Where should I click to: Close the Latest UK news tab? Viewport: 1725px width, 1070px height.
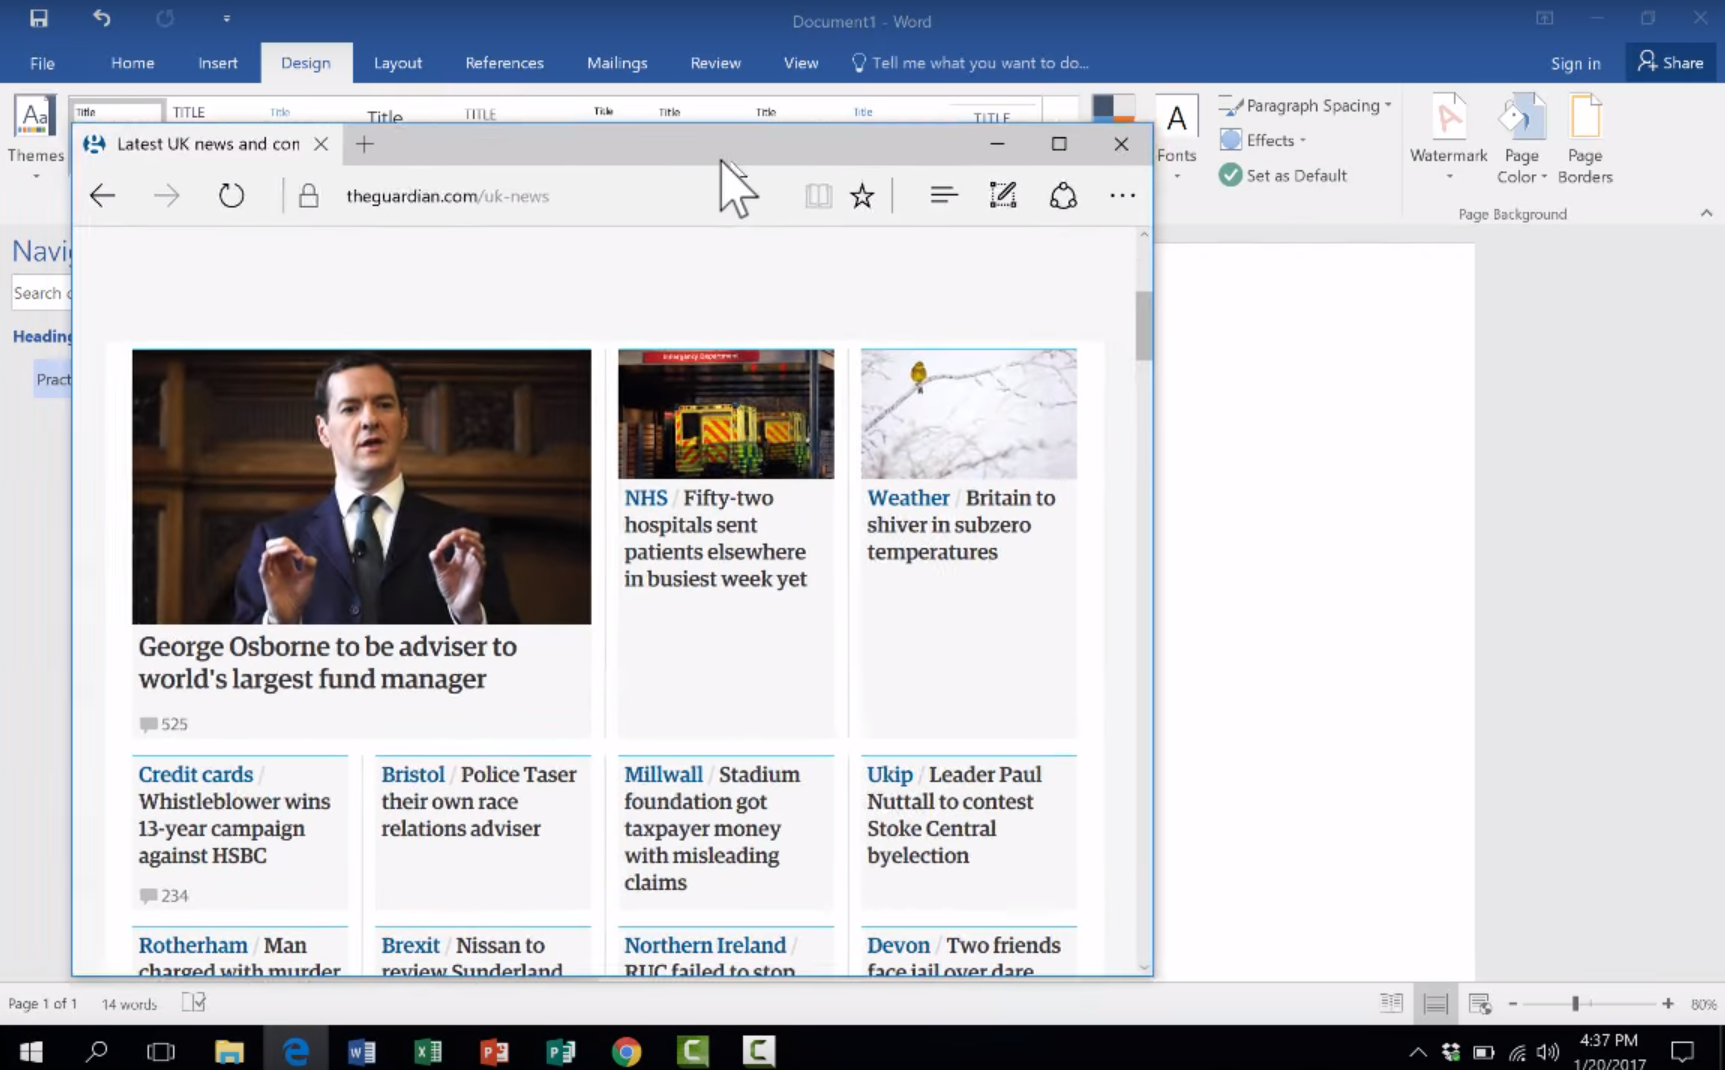321,144
